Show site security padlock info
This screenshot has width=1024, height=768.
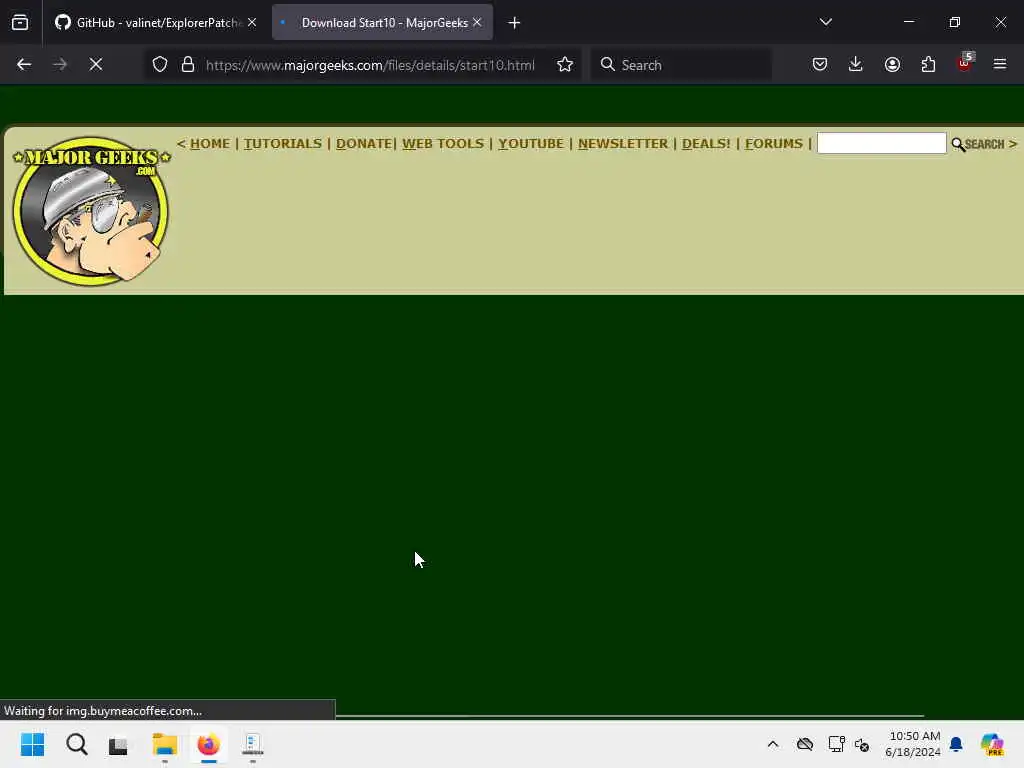[x=188, y=65]
